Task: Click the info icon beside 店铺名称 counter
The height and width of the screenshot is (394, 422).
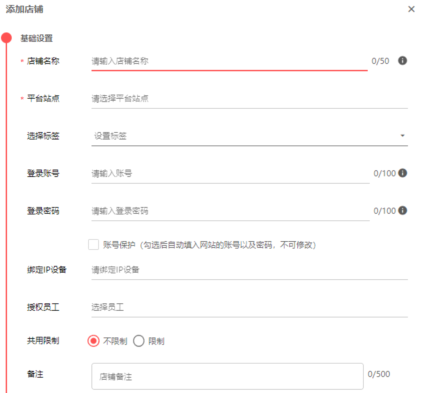Action: (x=402, y=61)
